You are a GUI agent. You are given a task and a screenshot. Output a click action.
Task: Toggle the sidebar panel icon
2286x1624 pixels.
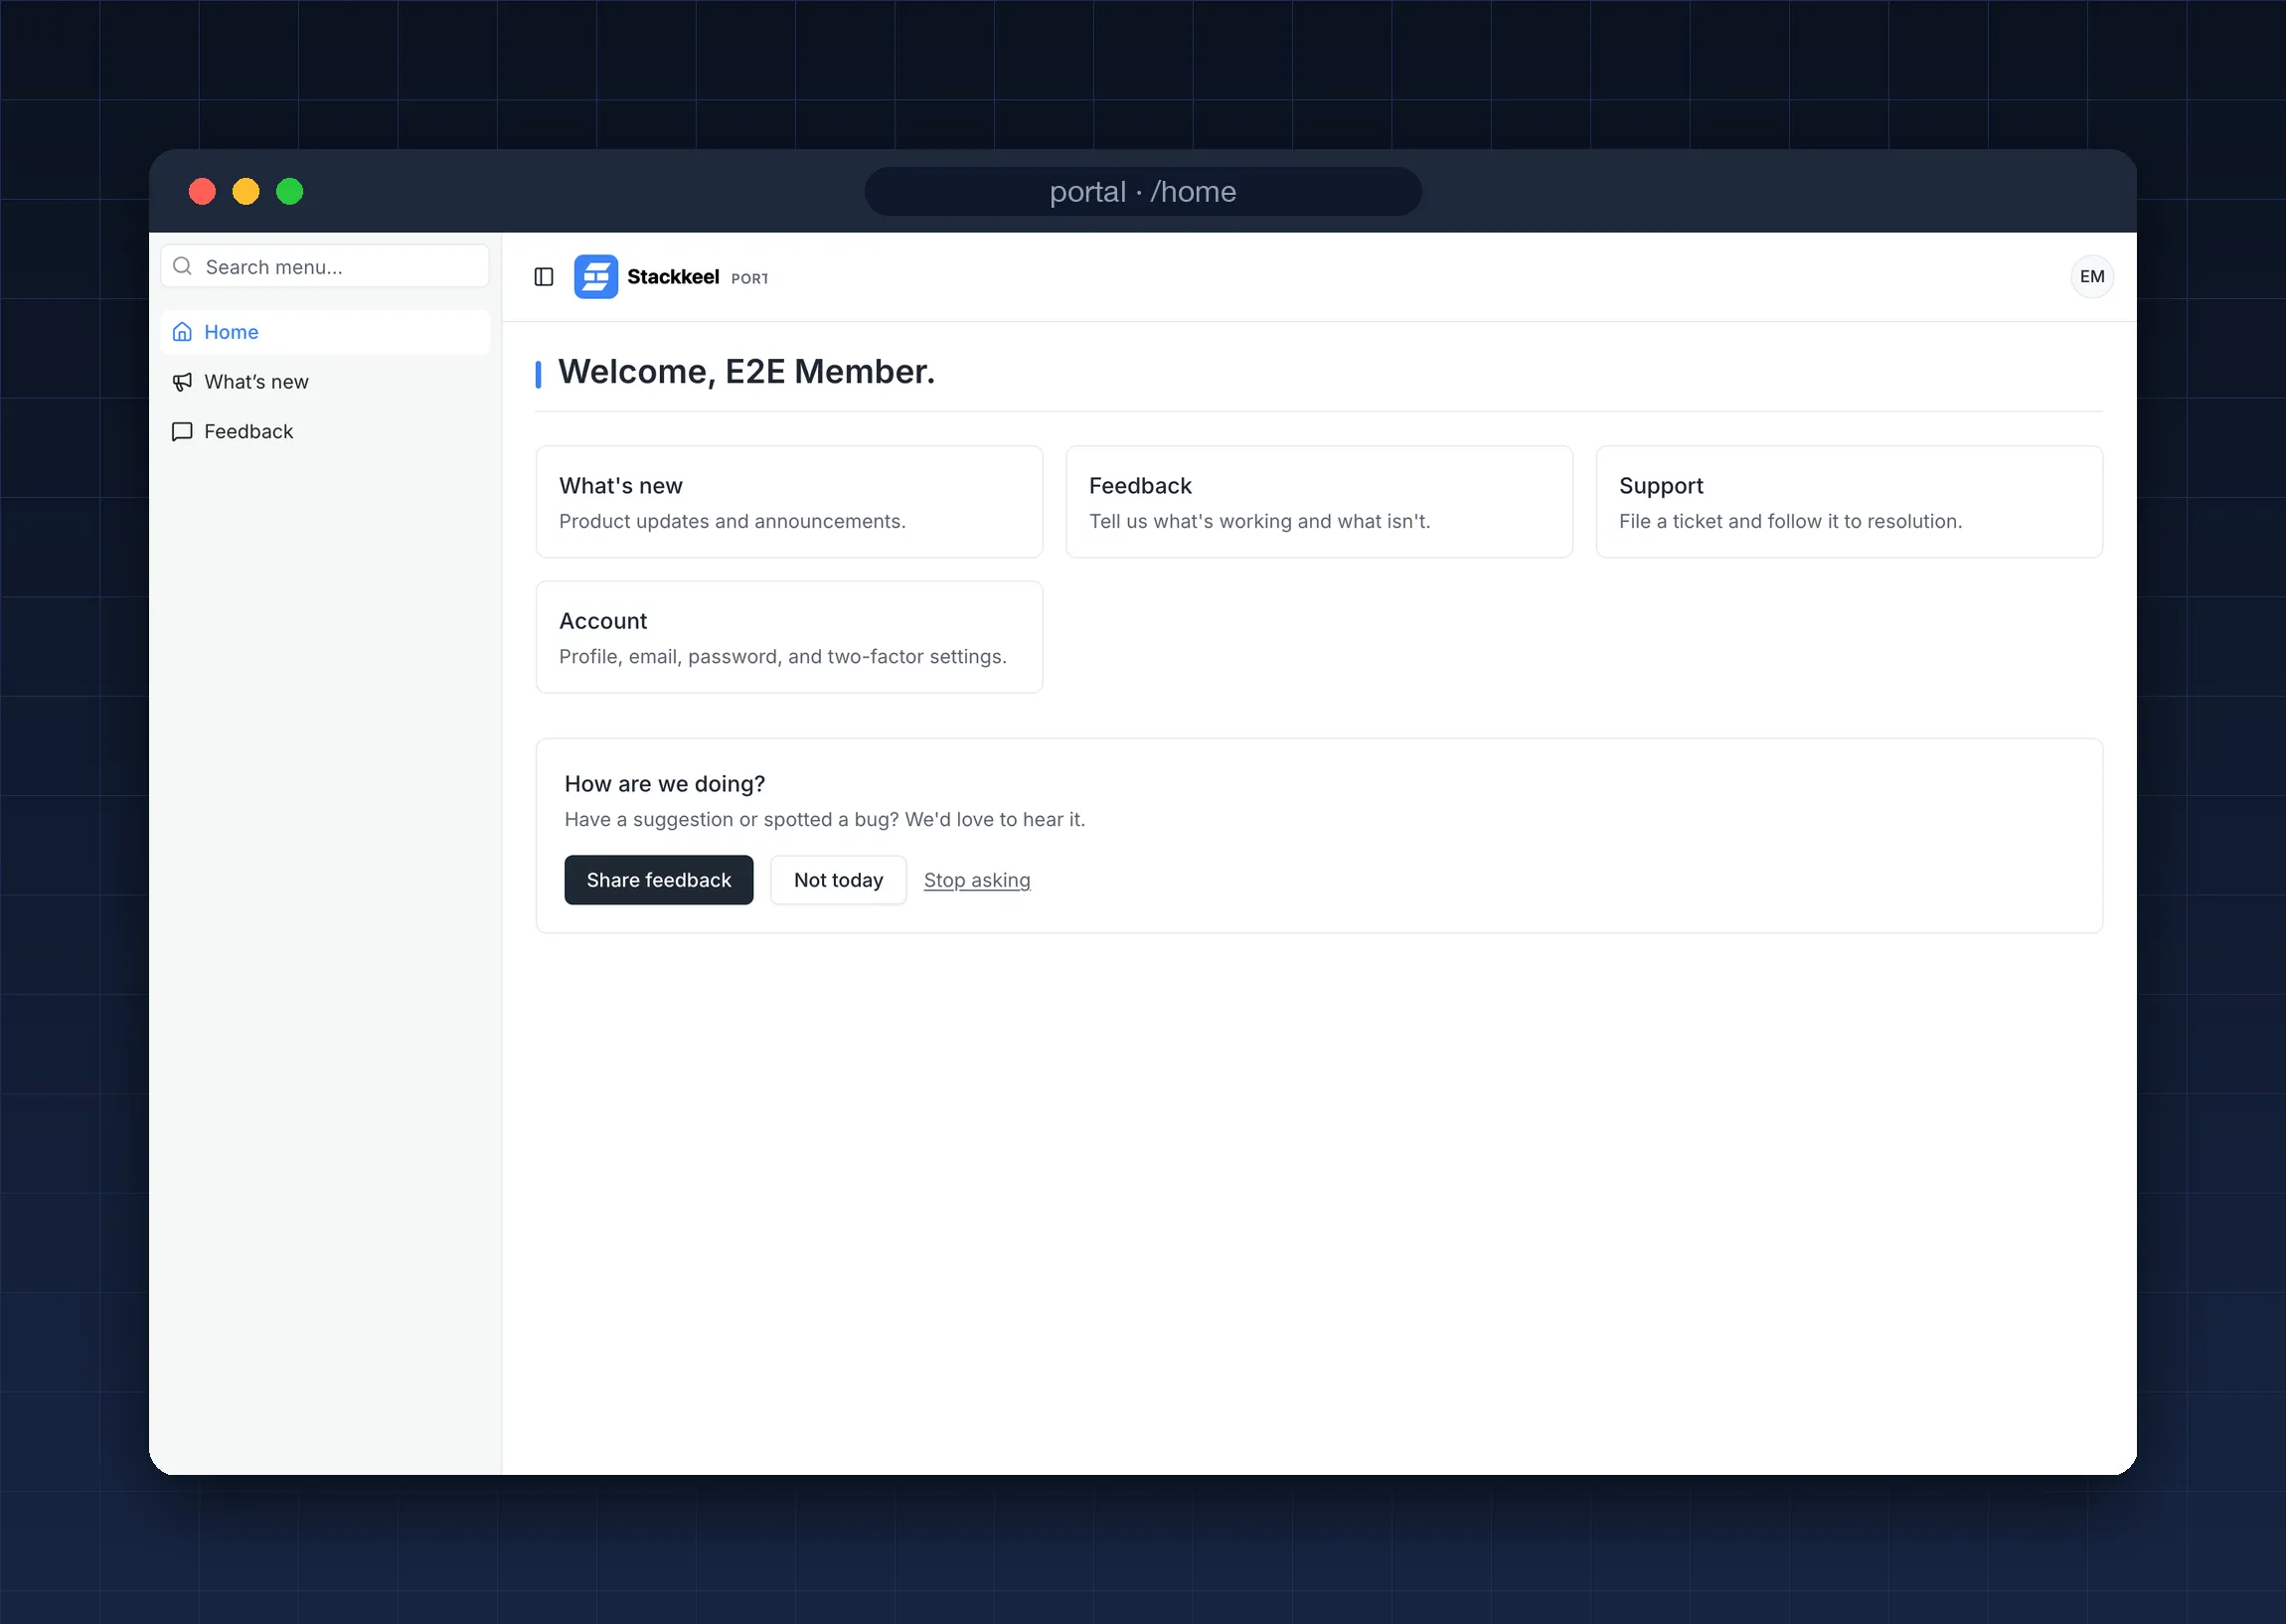(544, 277)
